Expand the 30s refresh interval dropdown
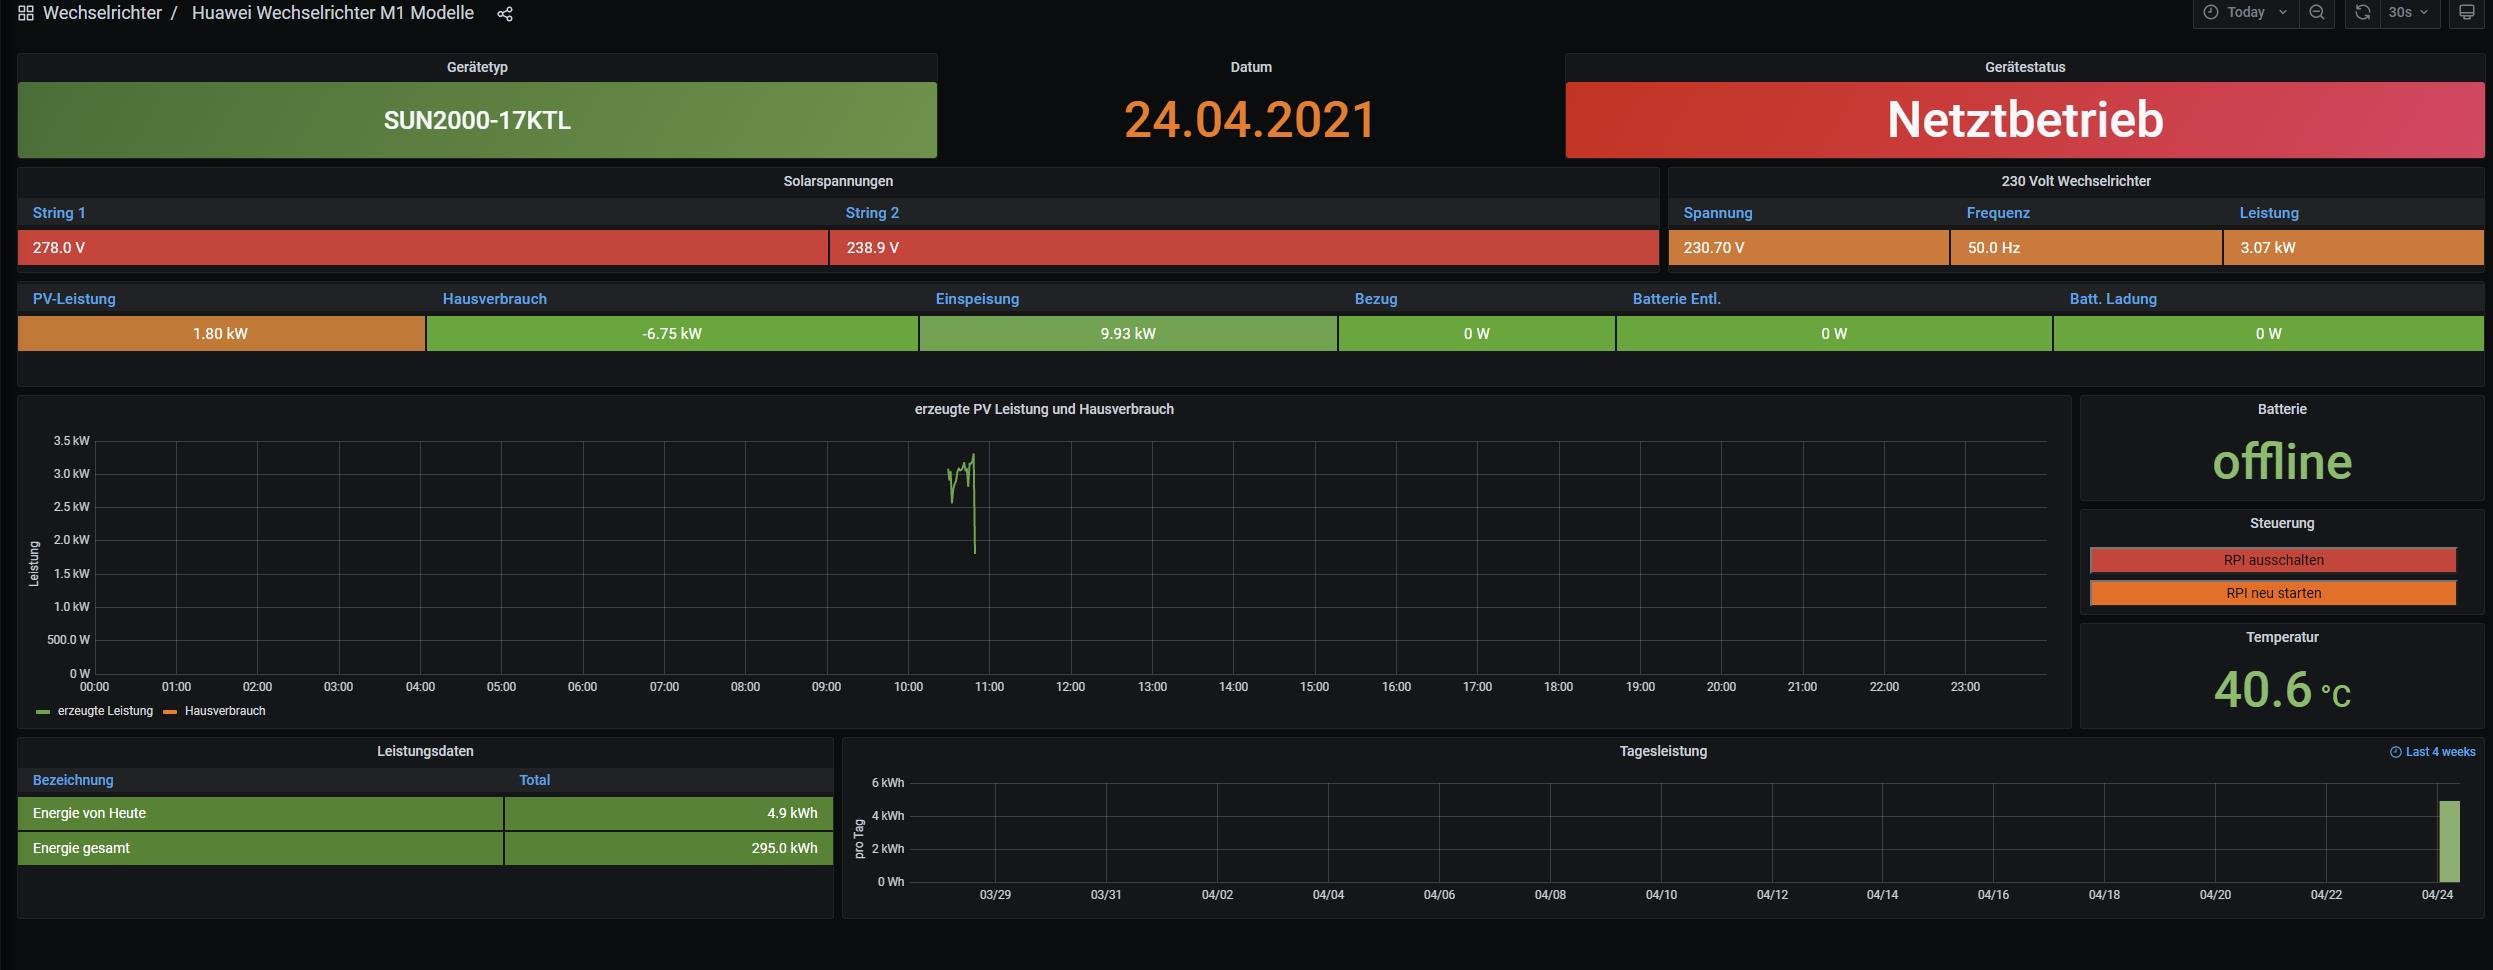Screen dimensions: 2493x970 (x=2408, y=13)
